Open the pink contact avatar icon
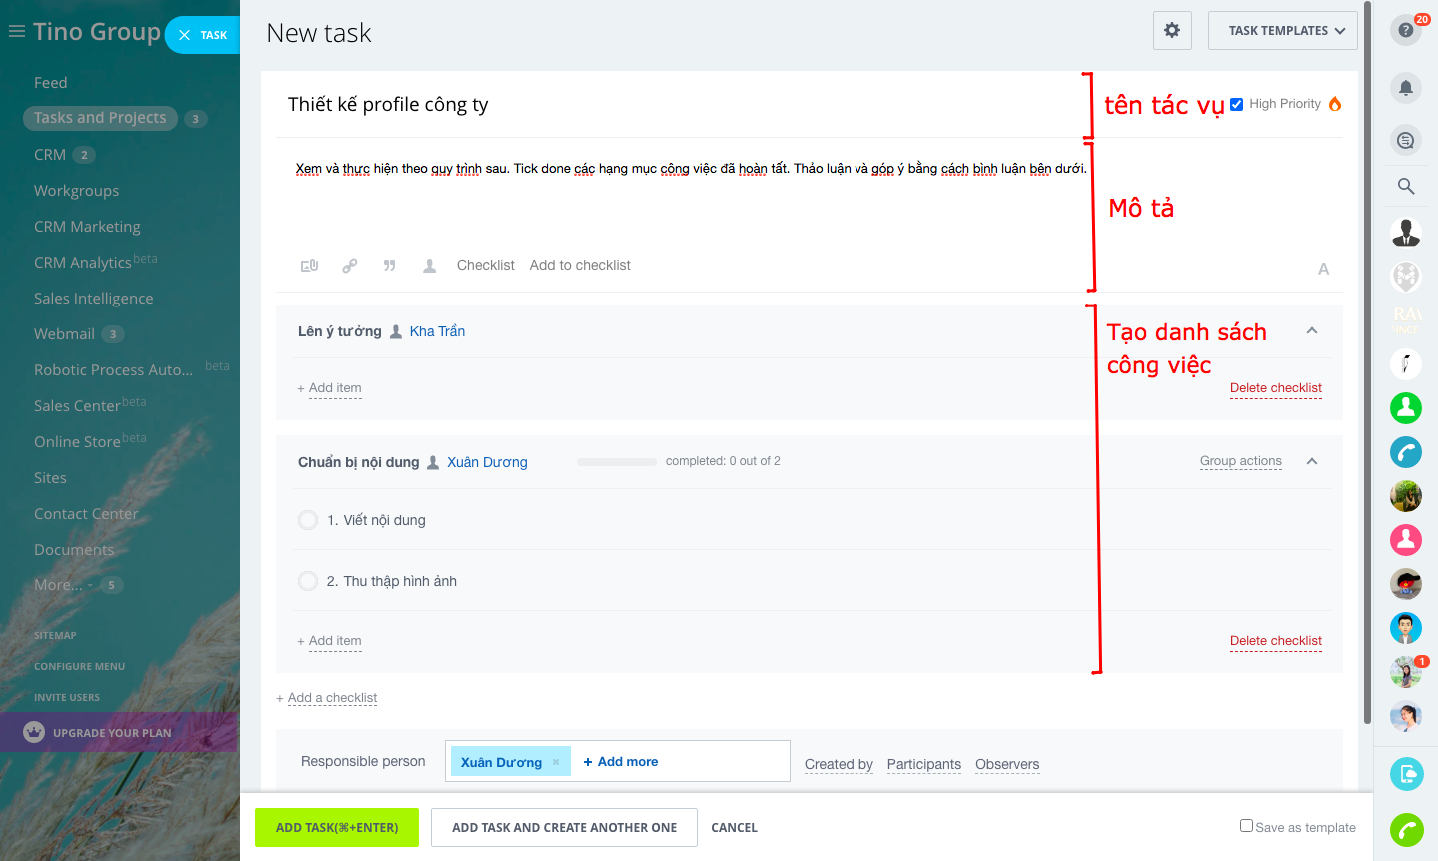Image resolution: width=1438 pixels, height=861 pixels. tap(1406, 540)
